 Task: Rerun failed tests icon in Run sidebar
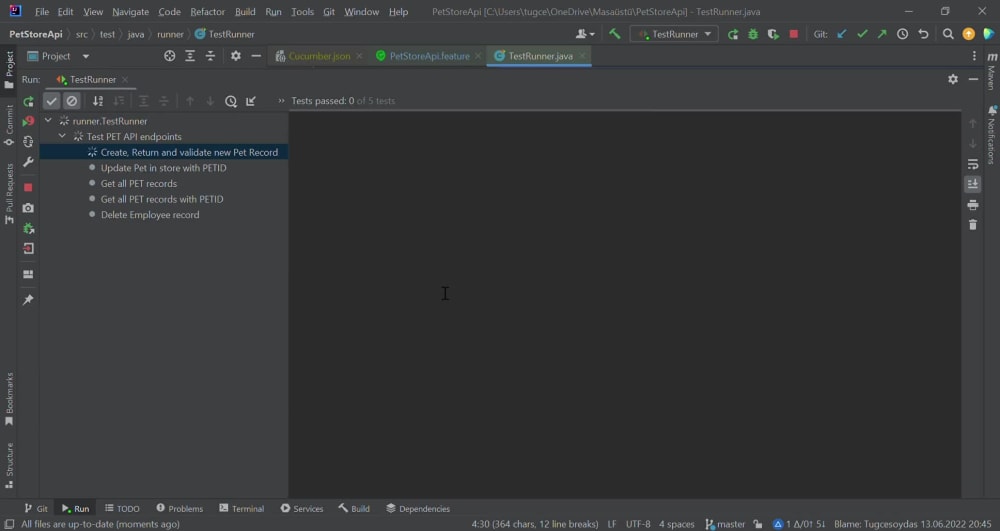28,121
